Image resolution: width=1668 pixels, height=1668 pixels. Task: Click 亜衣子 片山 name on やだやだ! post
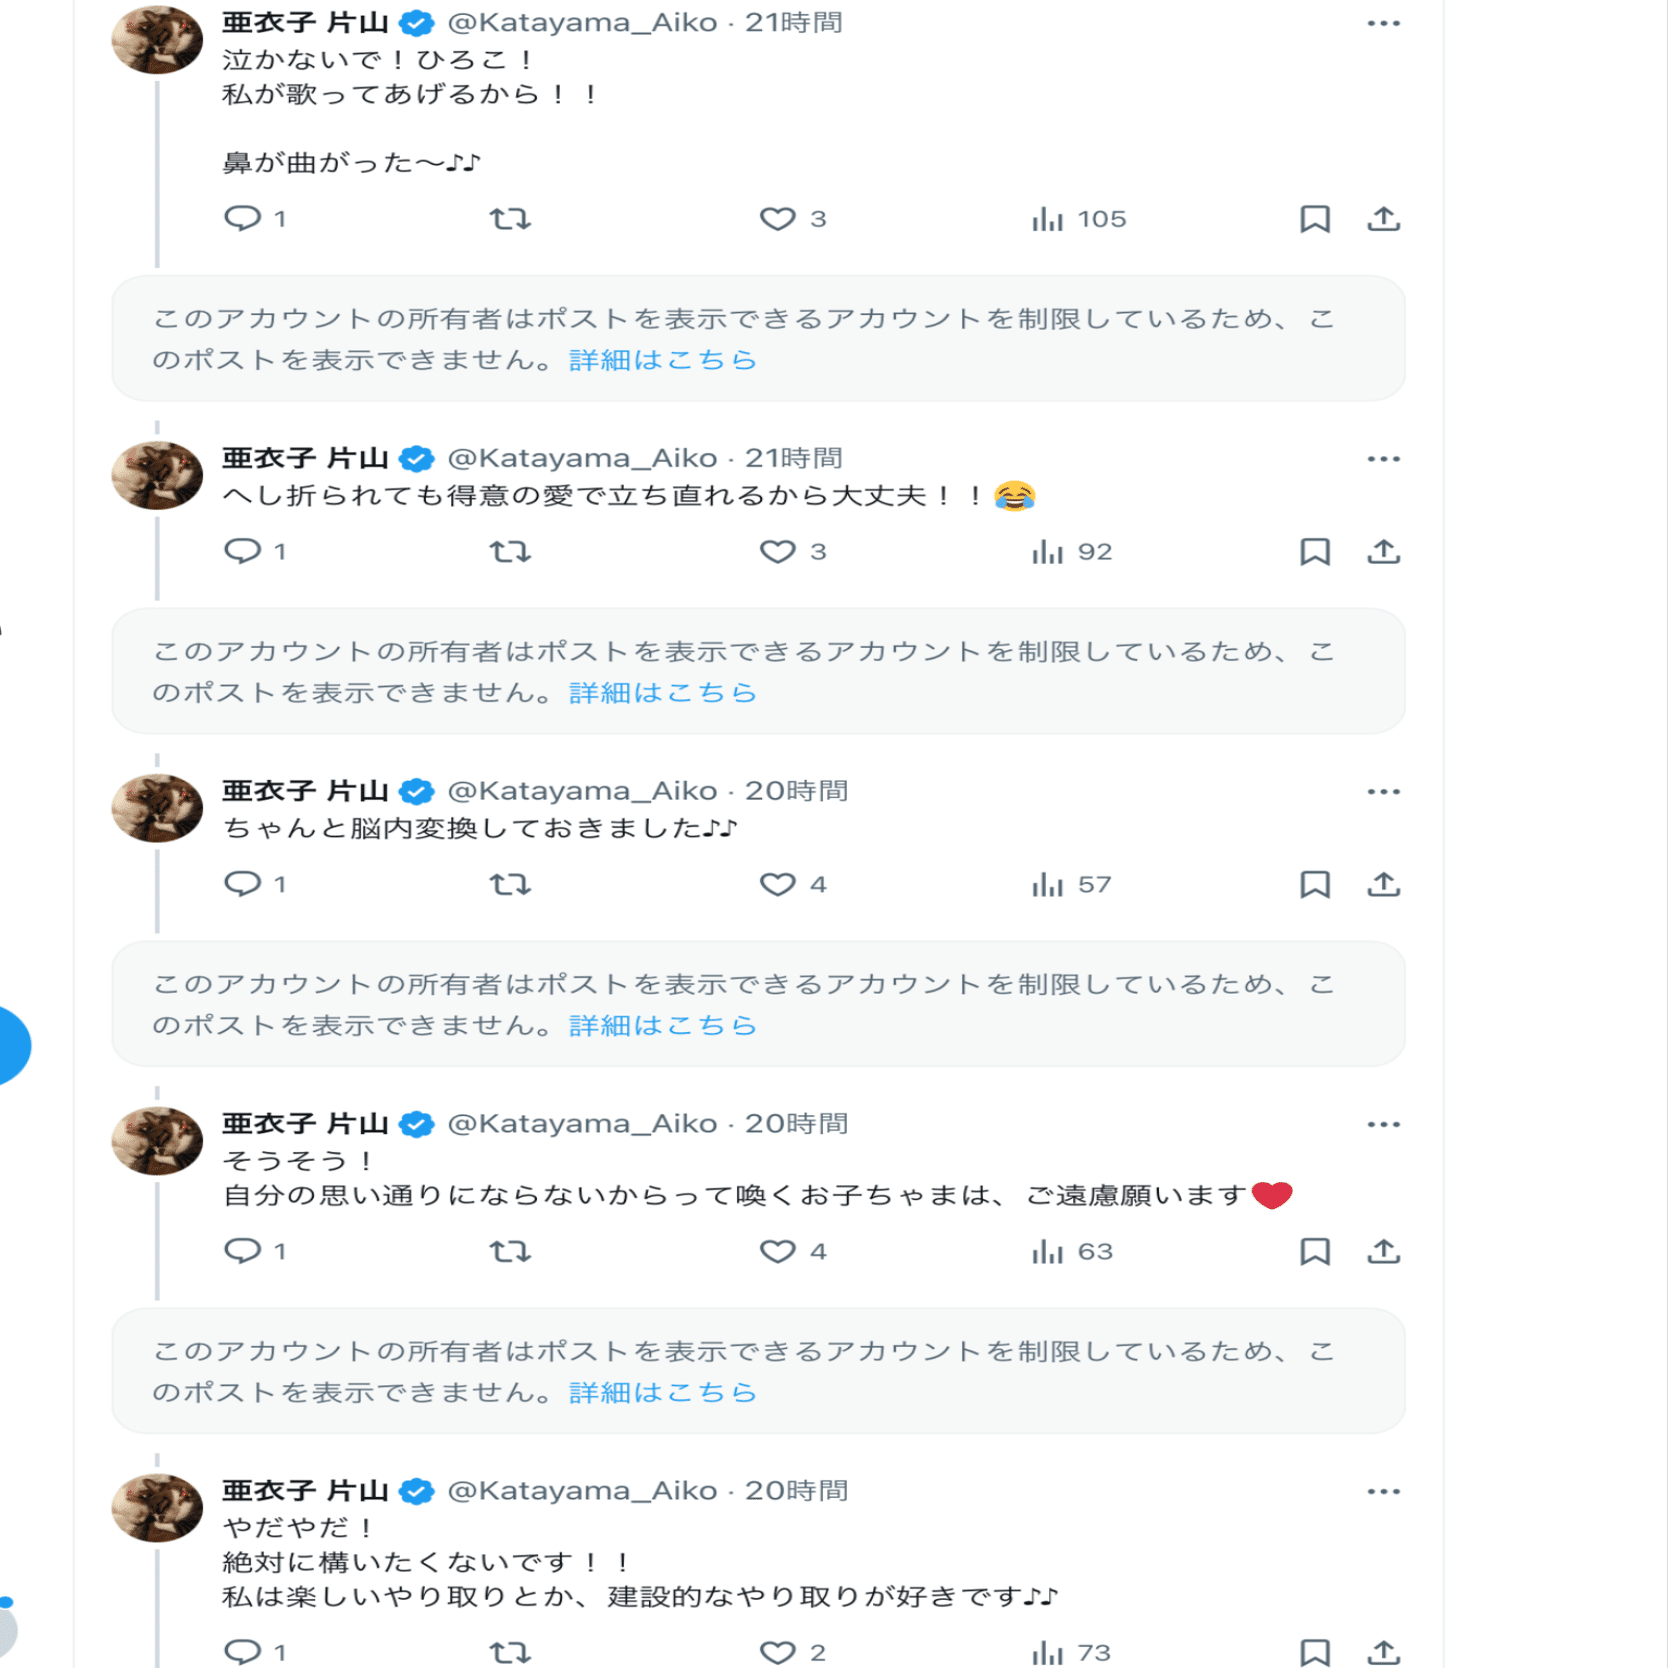[305, 1491]
